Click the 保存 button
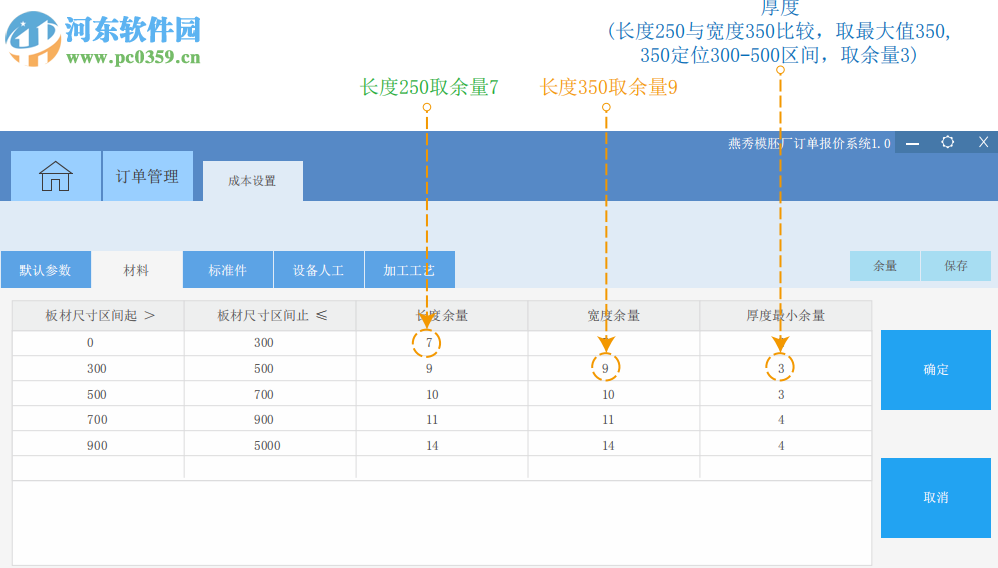This screenshot has height=568, width=998. (x=956, y=266)
